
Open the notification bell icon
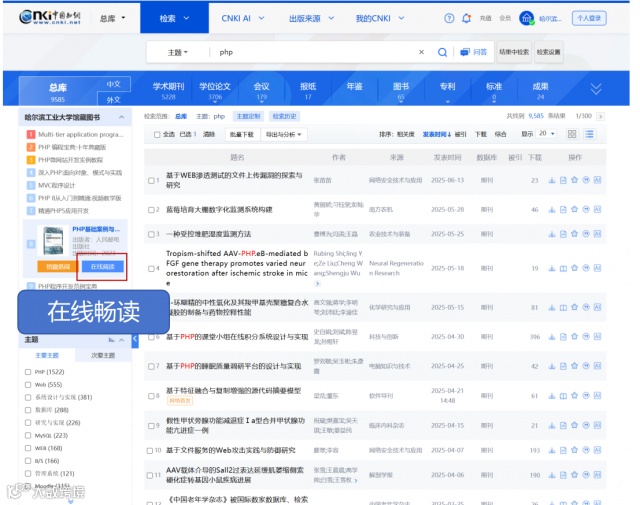tap(466, 18)
